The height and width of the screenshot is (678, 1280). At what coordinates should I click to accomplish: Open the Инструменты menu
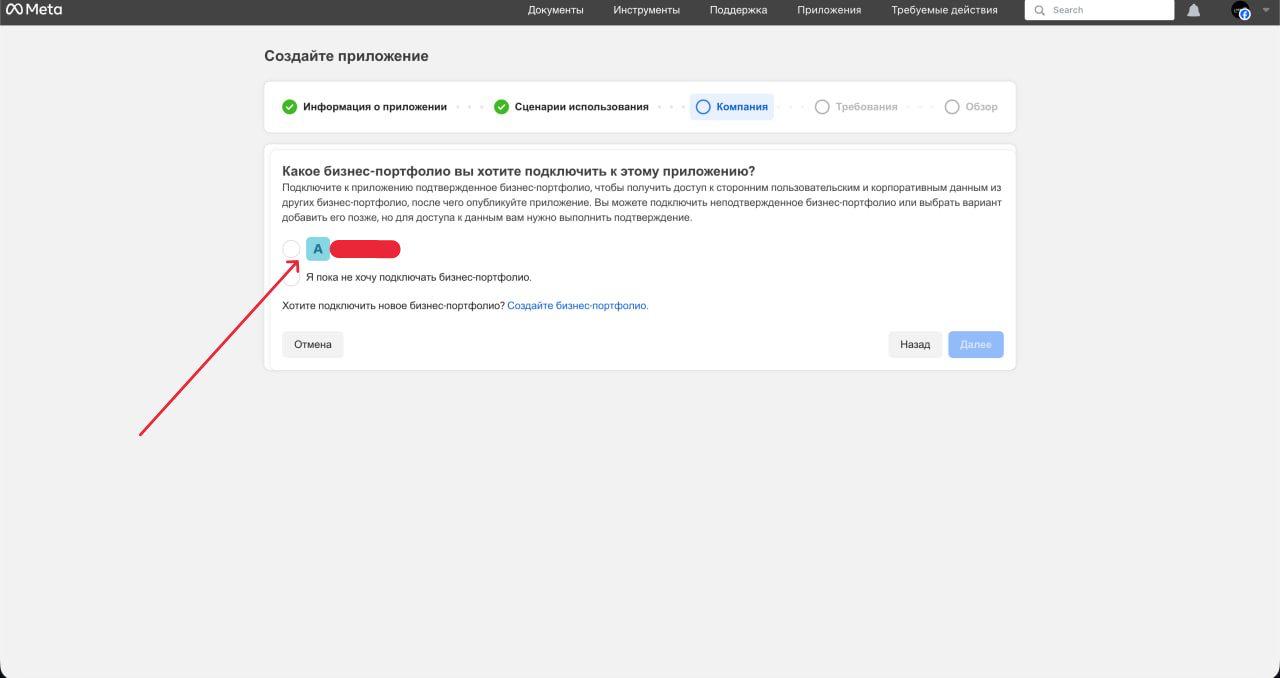(646, 10)
